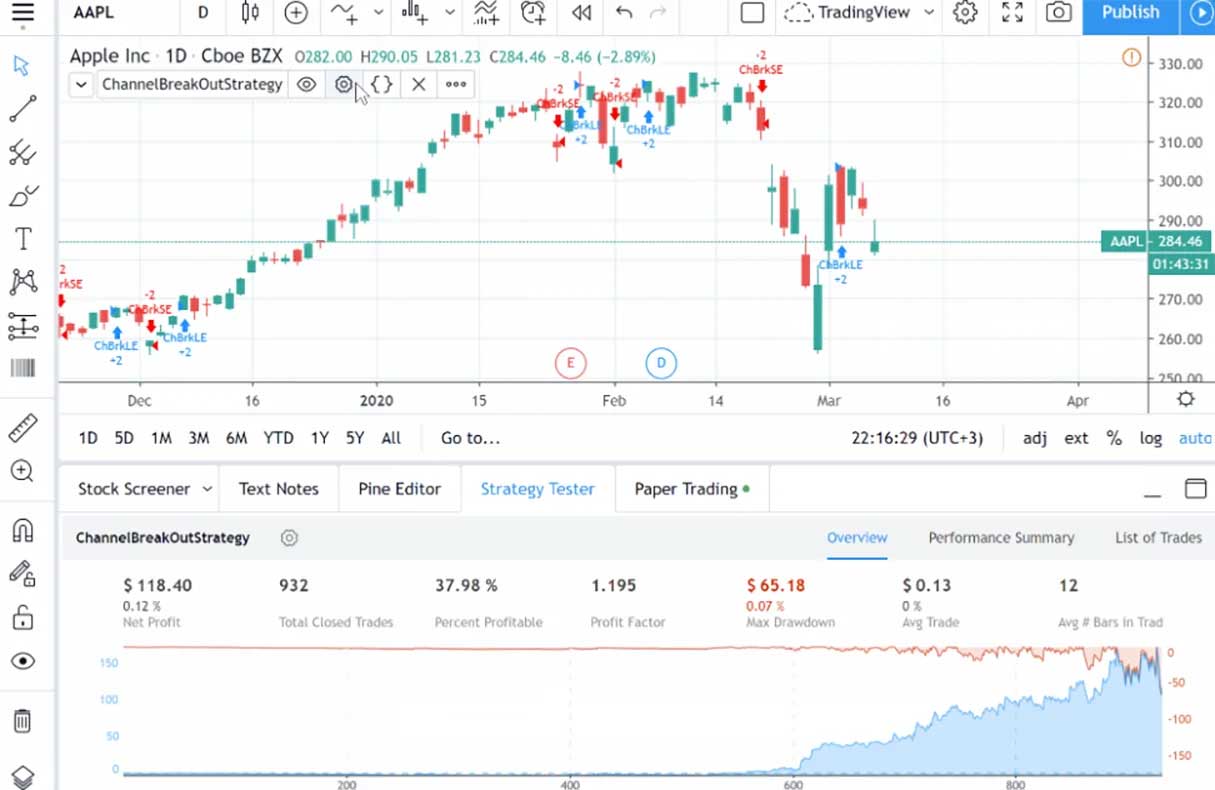Image resolution: width=1215 pixels, height=790 pixels.
Task: Open chart settings gear in top toolbar
Action: tap(965, 13)
